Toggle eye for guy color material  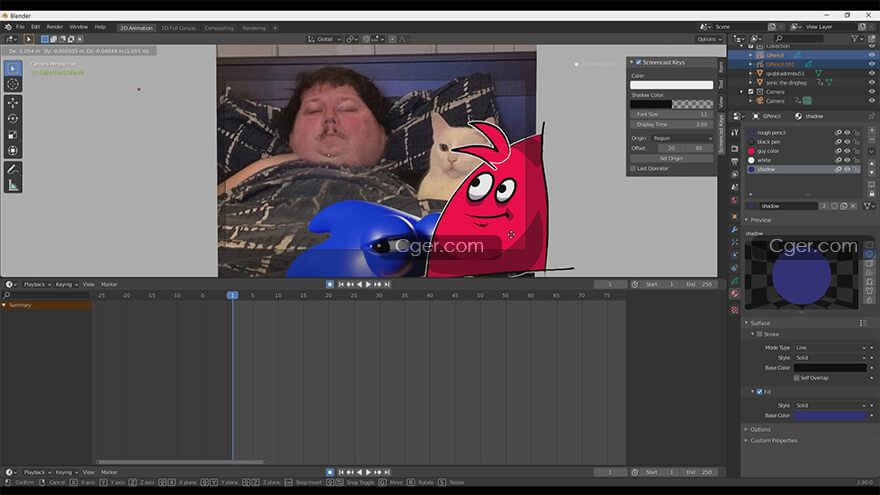click(847, 151)
